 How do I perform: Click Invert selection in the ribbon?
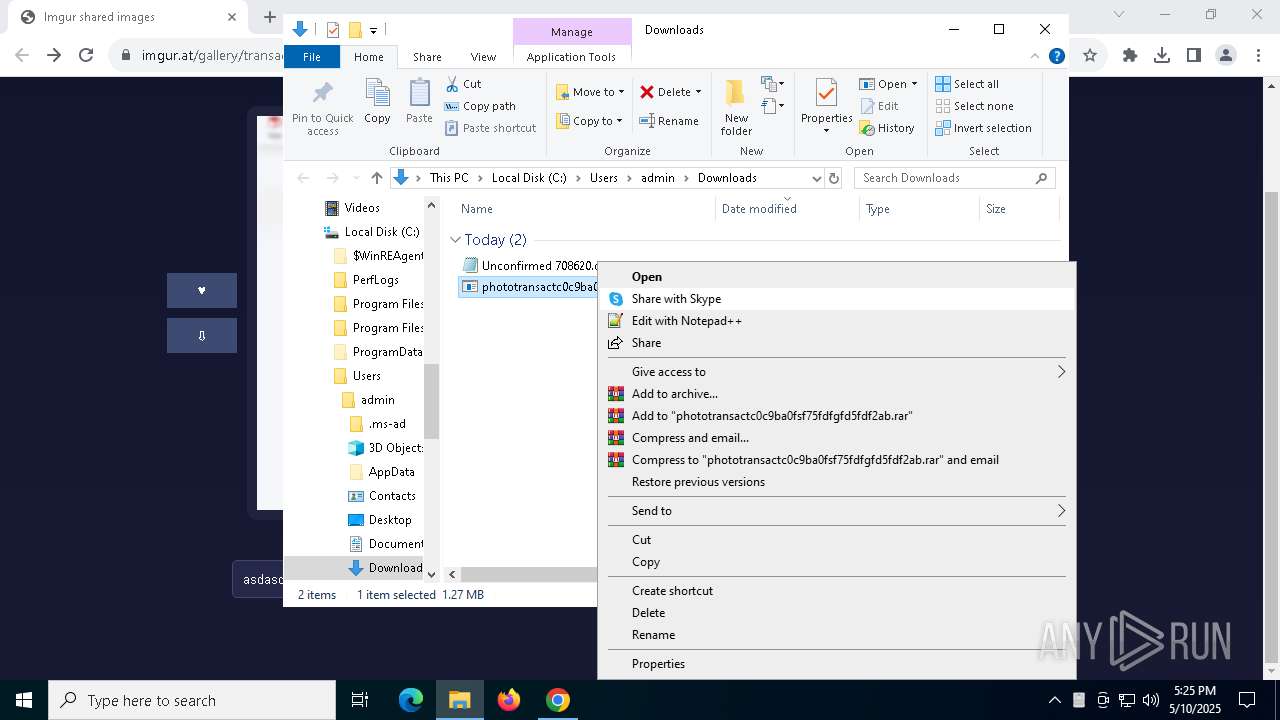pyautogui.click(x=983, y=128)
